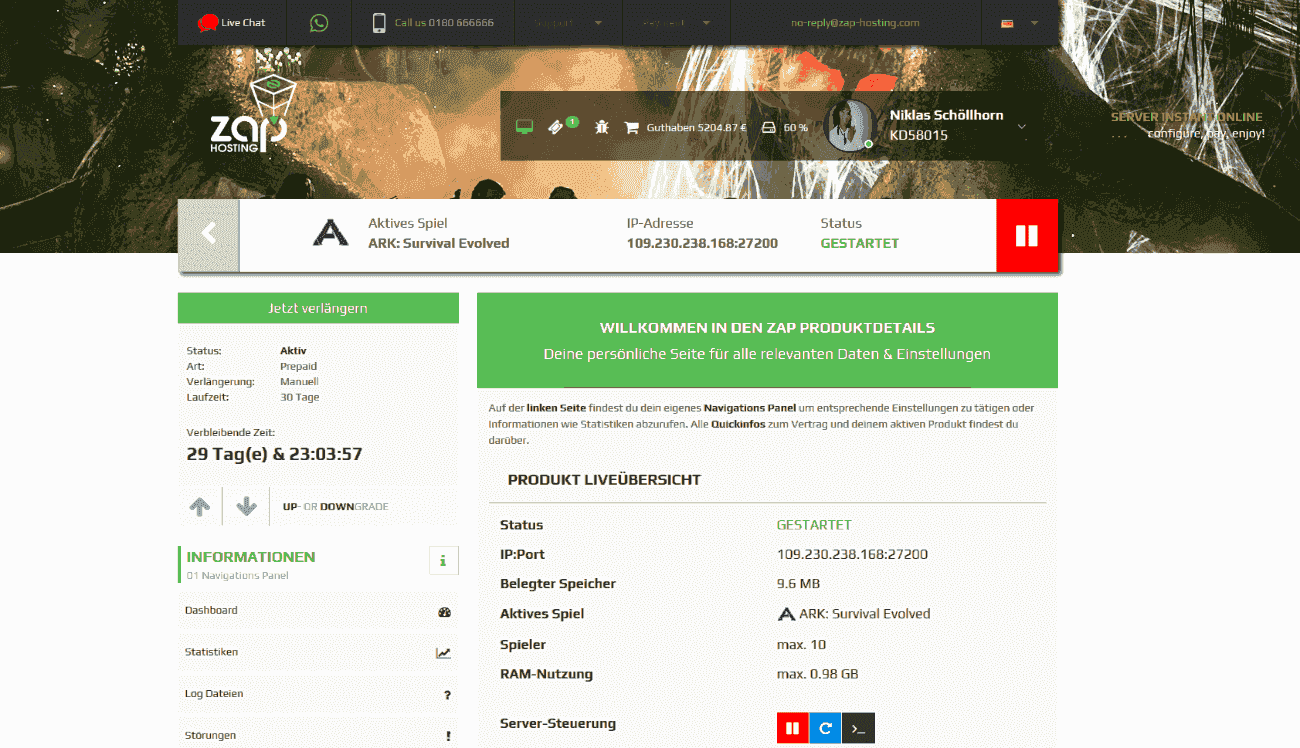Restart server with blue refresh button
1300x748 pixels.
(825, 728)
